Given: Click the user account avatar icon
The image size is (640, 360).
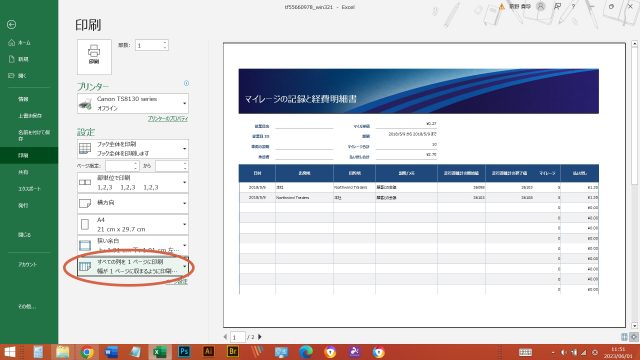Looking at the screenshot, I should pyautogui.click(x=541, y=7).
